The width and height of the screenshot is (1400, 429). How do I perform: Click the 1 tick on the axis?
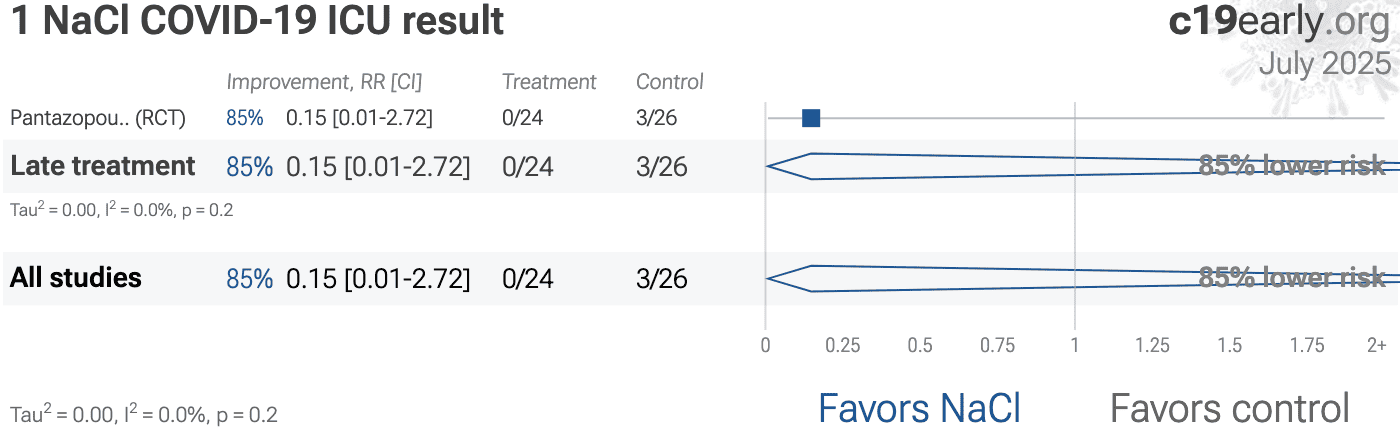coord(1075,345)
